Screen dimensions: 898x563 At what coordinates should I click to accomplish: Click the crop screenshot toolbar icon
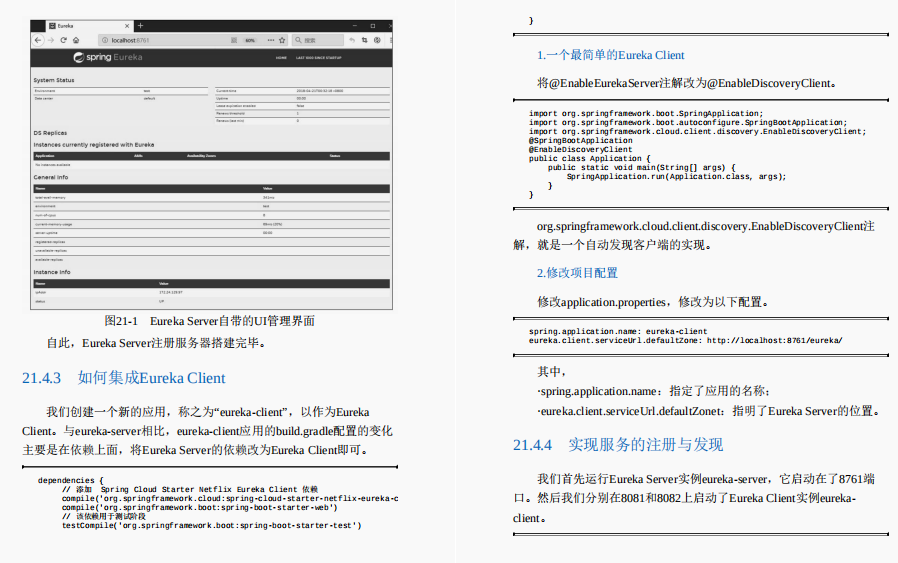(364, 40)
